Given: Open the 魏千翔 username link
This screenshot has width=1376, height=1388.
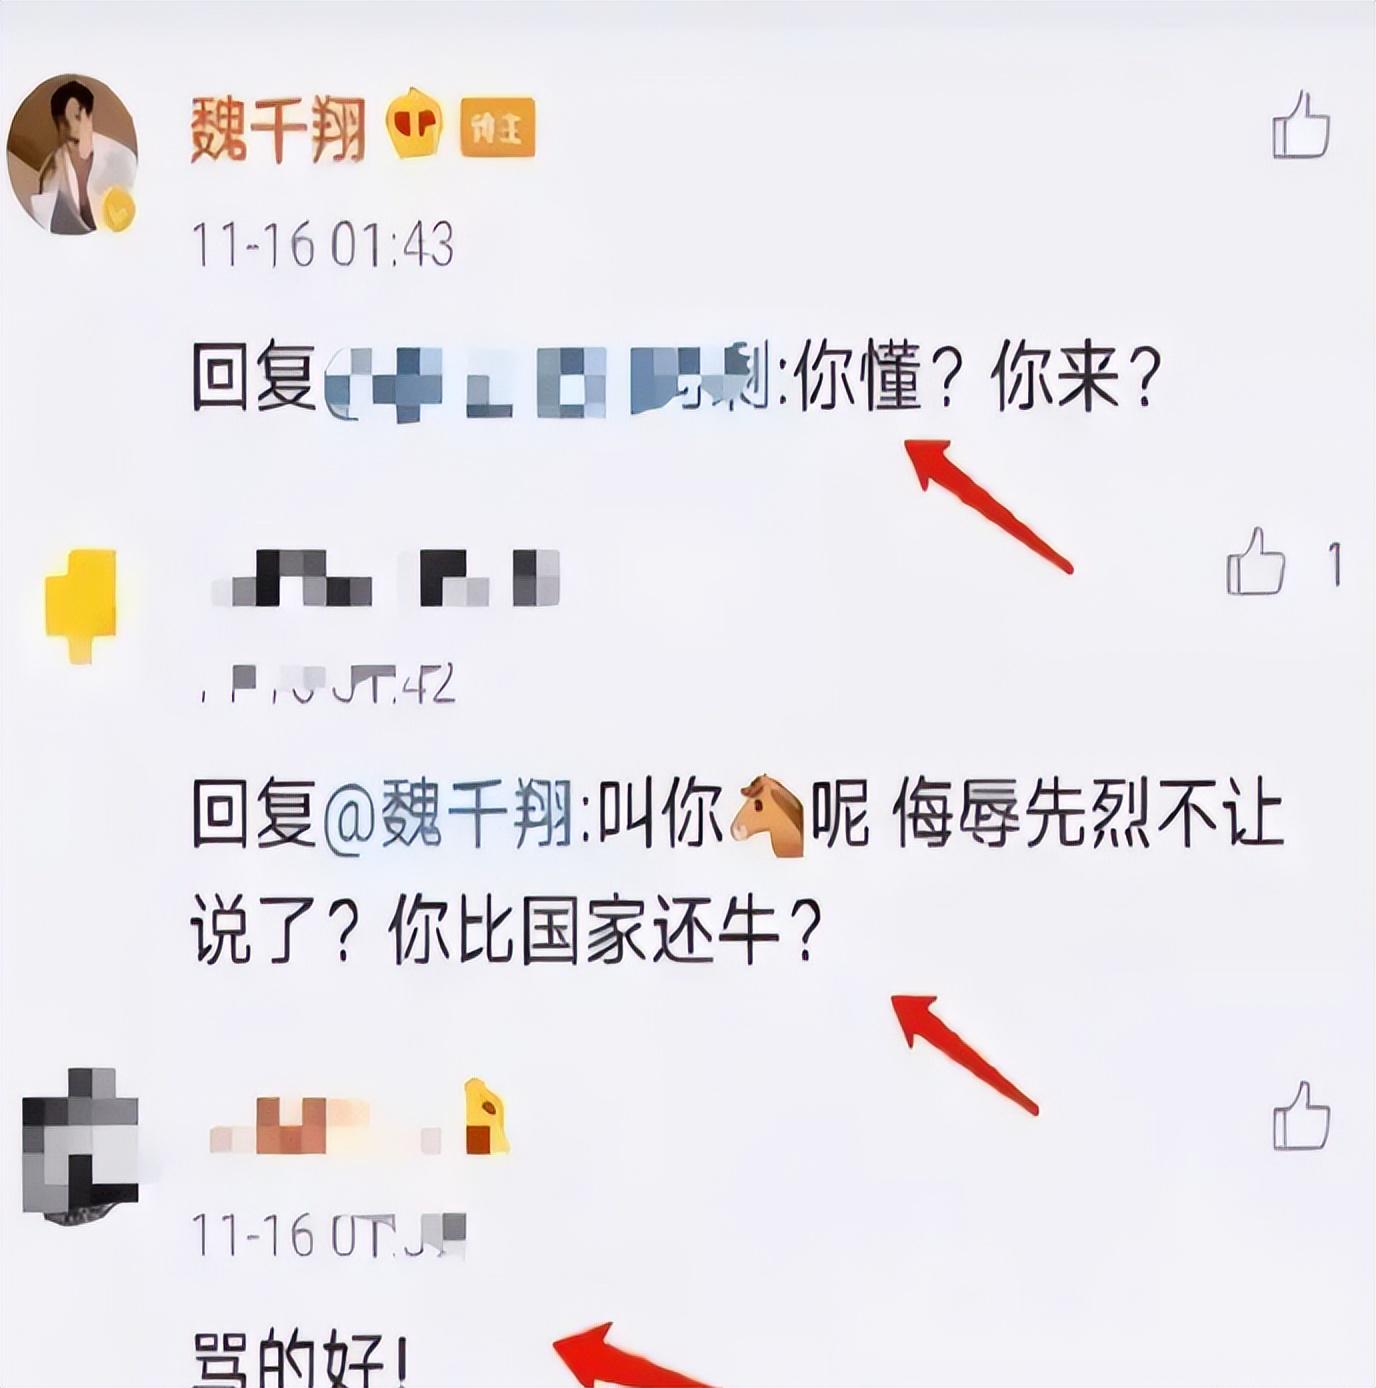Looking at the screenshot, I should [x=278, y=128].
